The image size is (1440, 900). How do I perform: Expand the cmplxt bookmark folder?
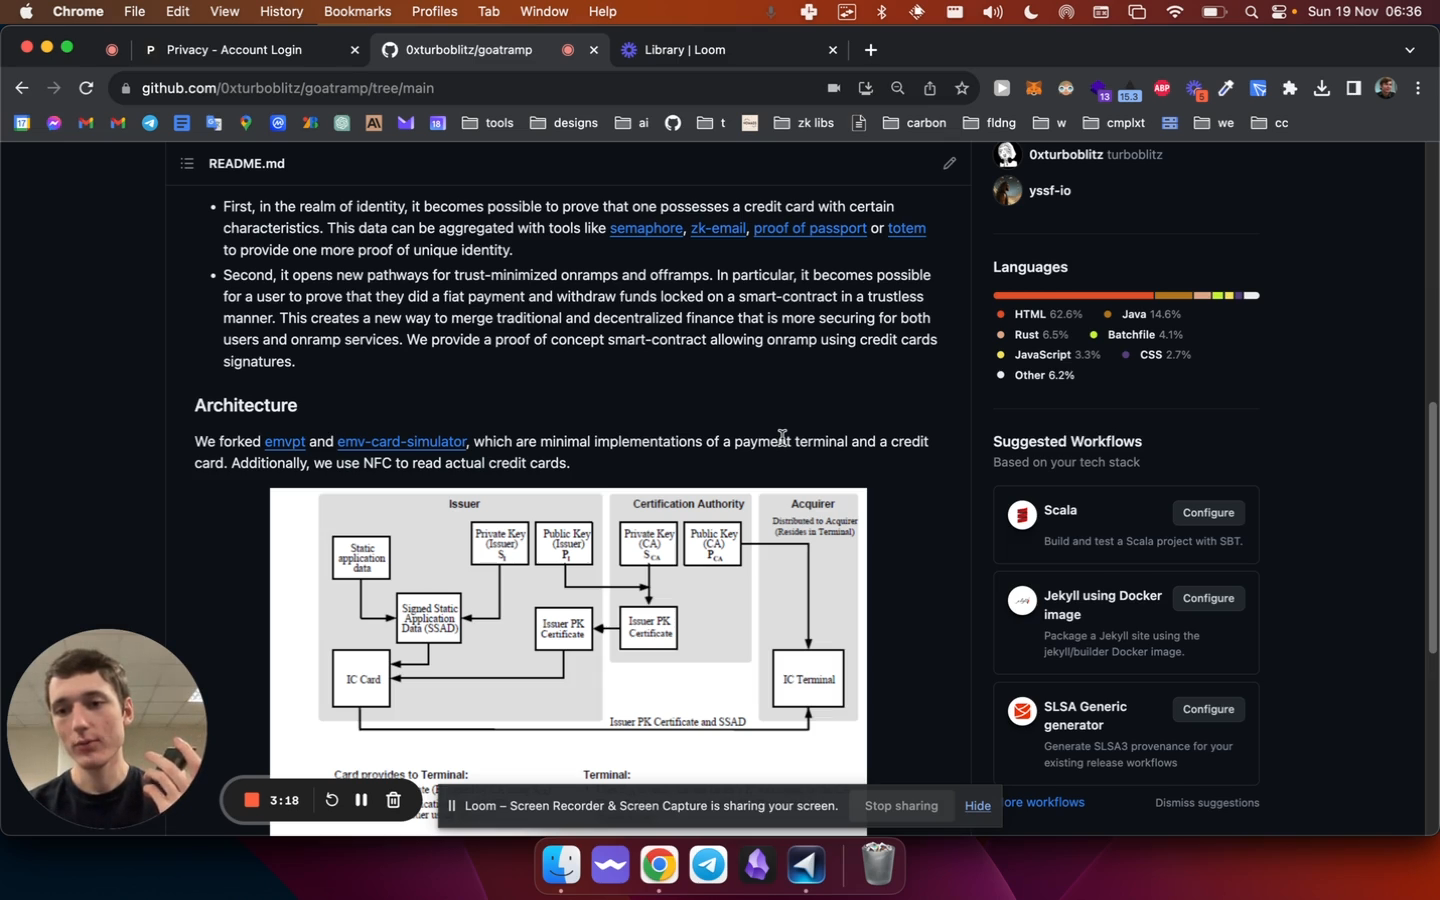pyautogui.click(x=1114, y=123)
